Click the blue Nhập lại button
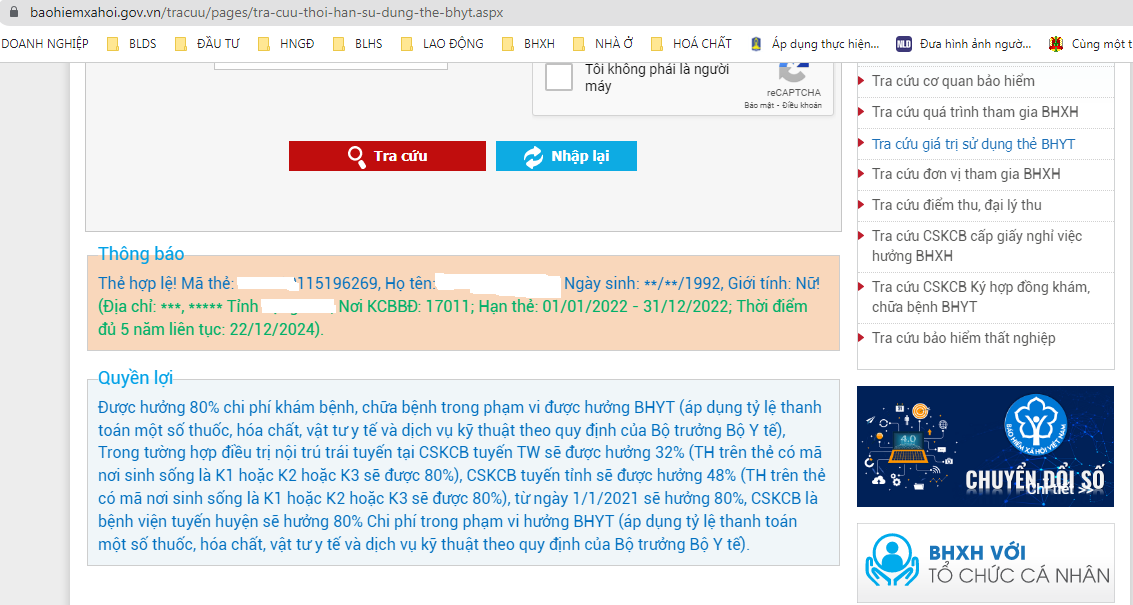Viewport: 1133px width, 605px height. tap(566, 156)
